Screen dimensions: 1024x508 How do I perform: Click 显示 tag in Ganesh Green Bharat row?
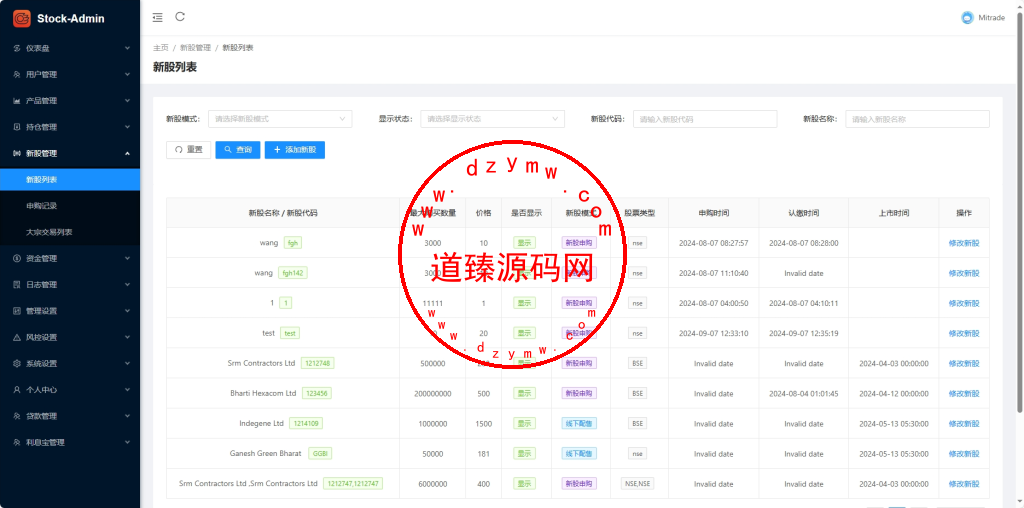click(x=524, y=454)
